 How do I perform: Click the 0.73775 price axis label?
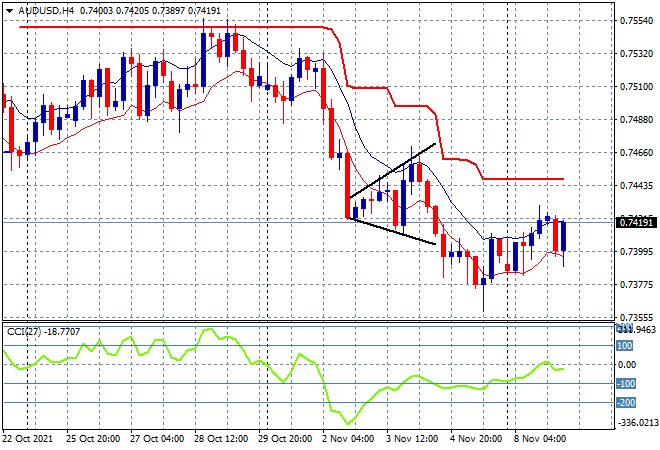(x=636, y=285)
